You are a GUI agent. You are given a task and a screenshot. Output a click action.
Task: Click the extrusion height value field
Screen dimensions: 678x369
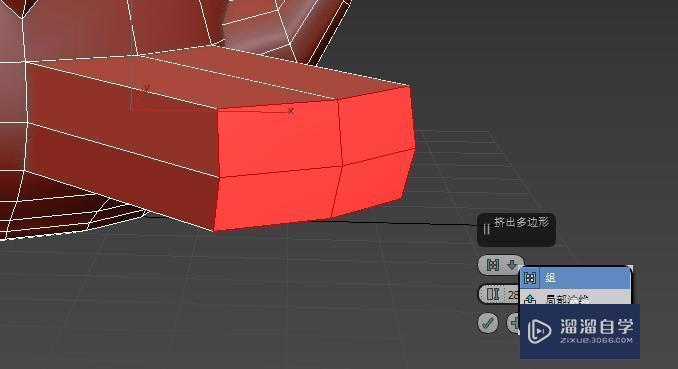click(x=513, y=295)
